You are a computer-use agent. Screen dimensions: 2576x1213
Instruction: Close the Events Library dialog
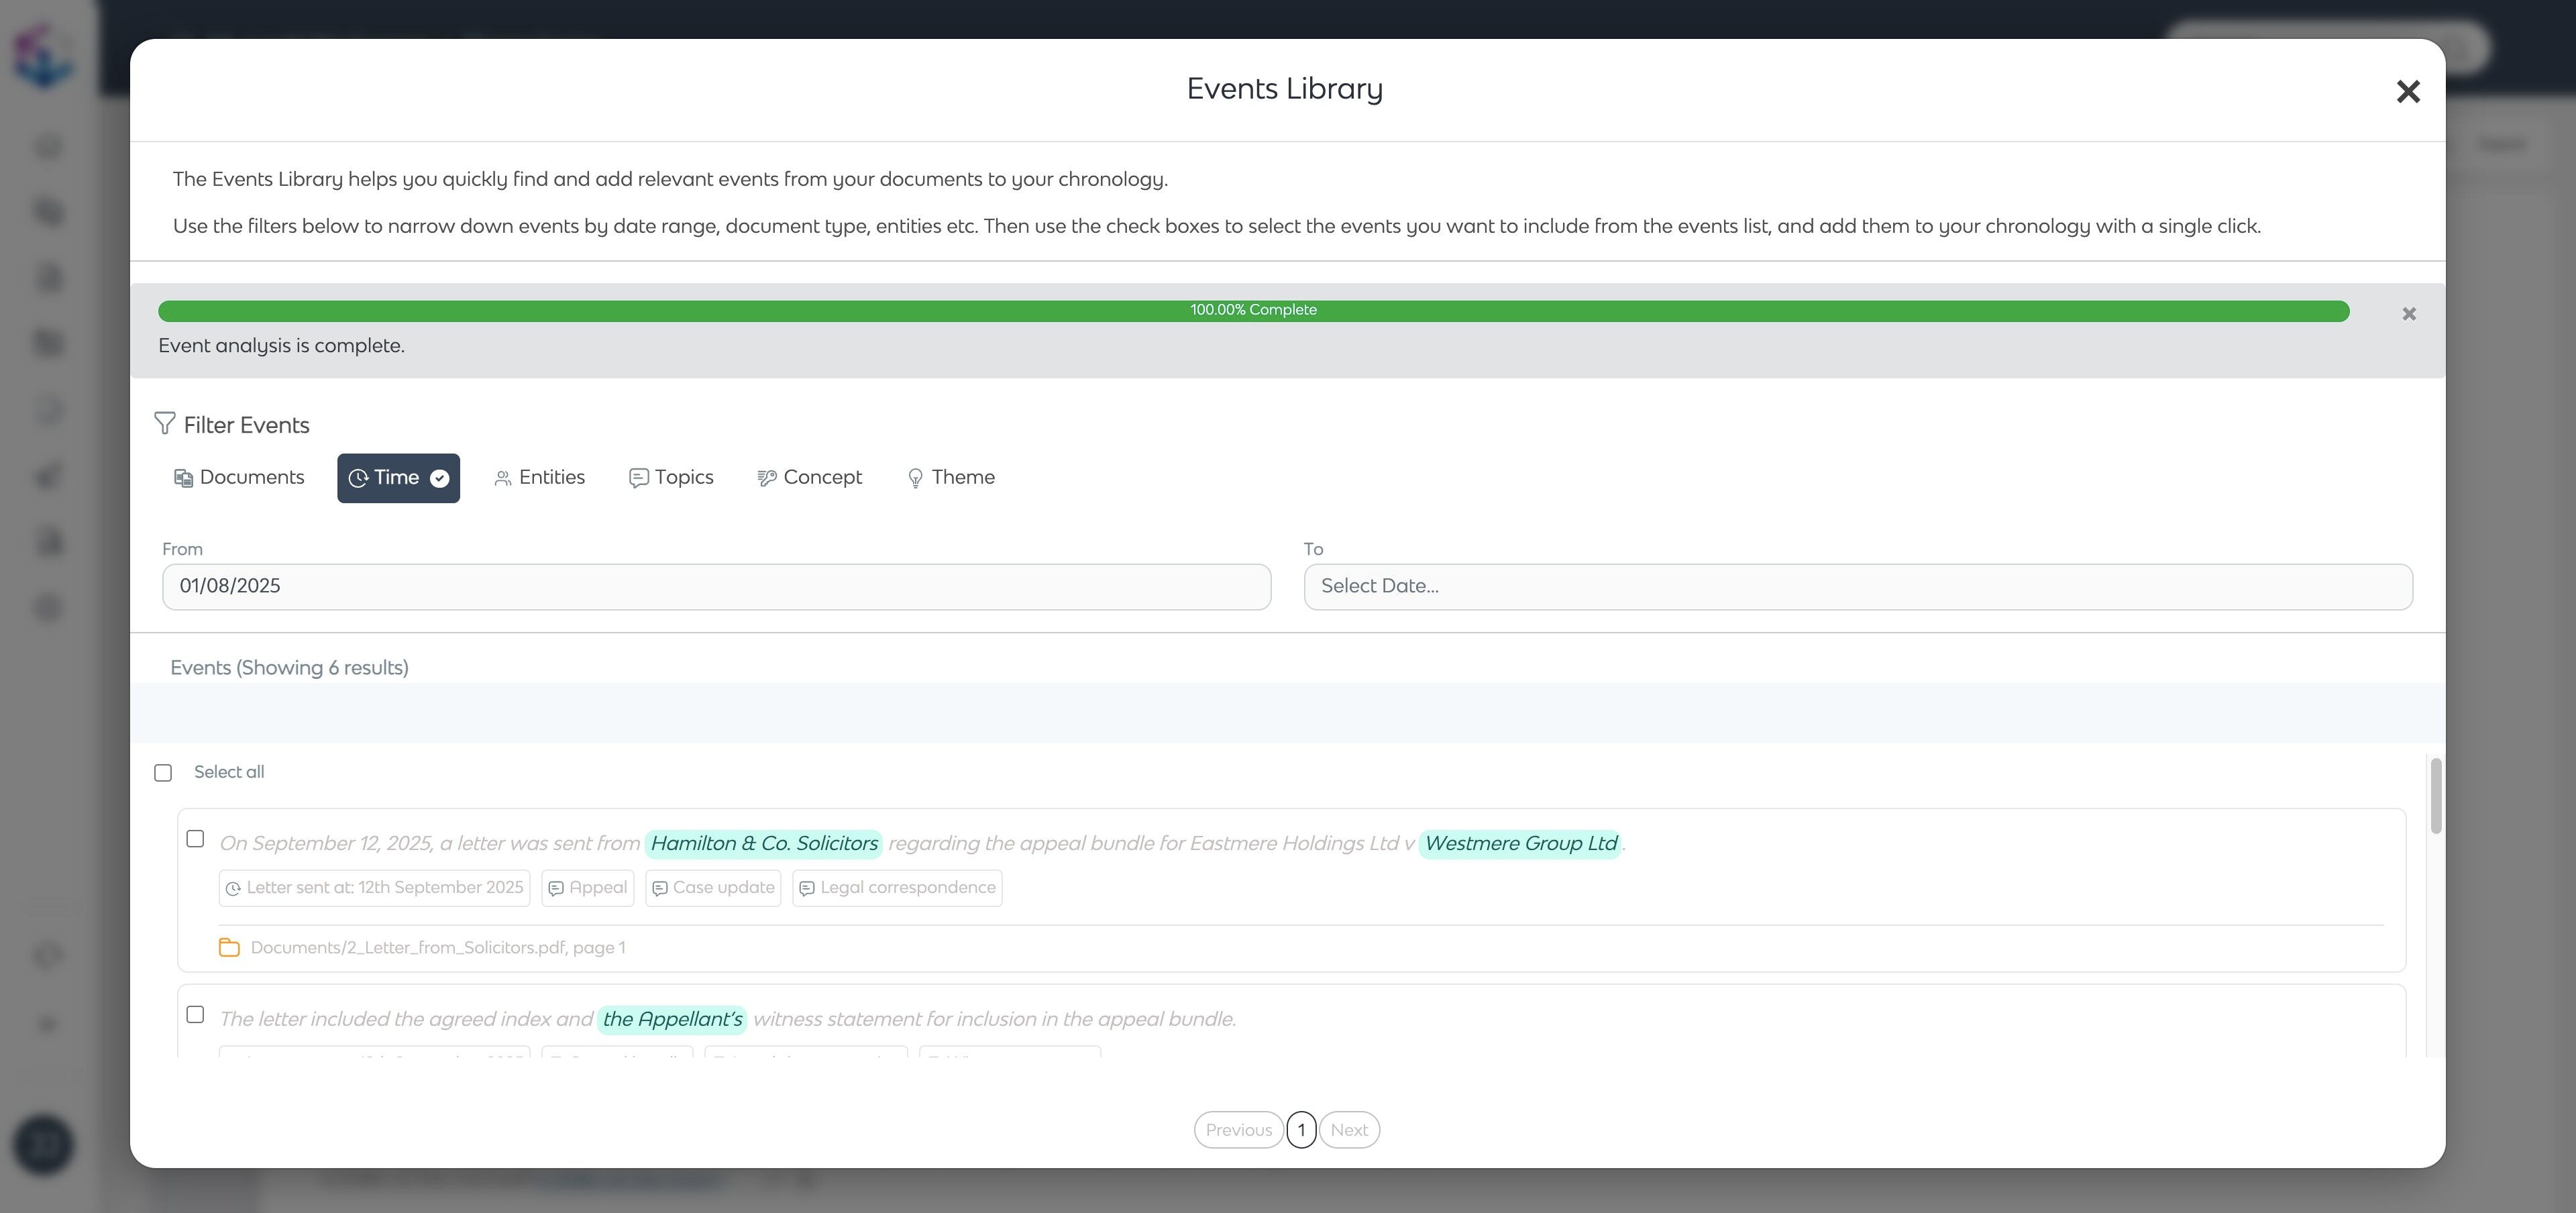(x=2407, y=92)
